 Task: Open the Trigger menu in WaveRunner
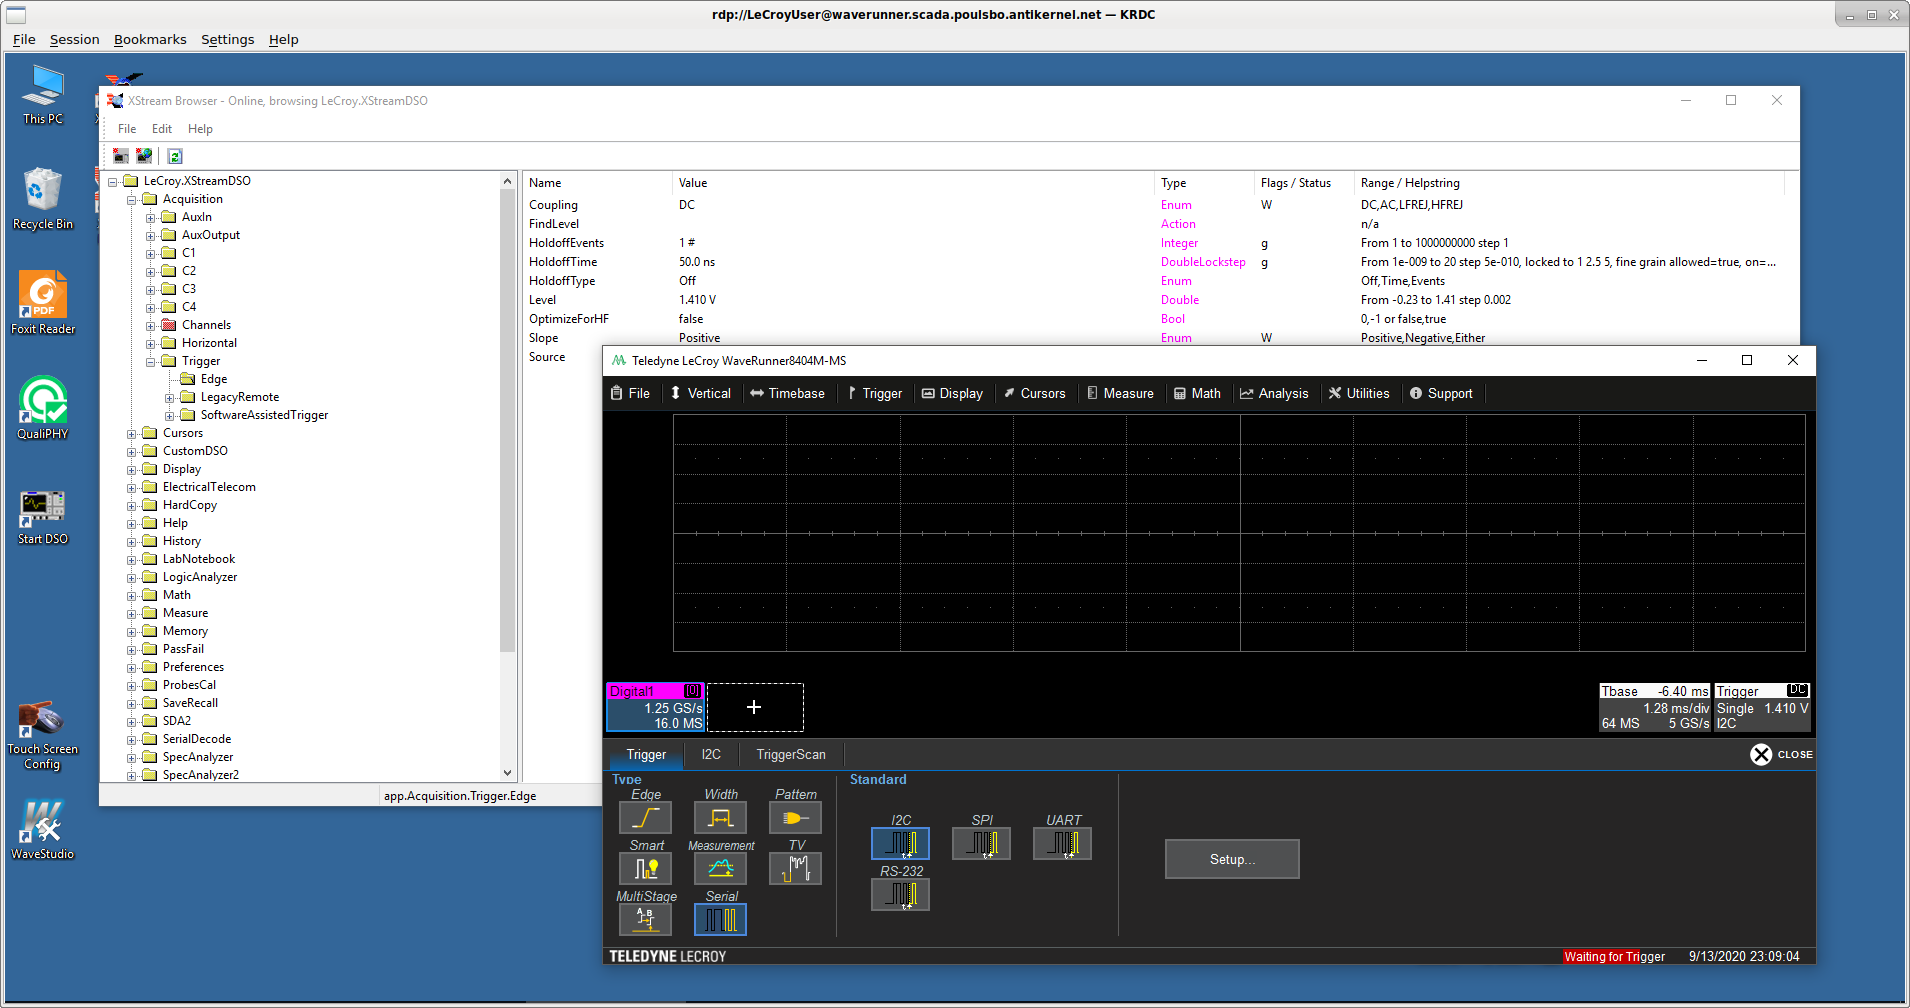tap(874, 393)
